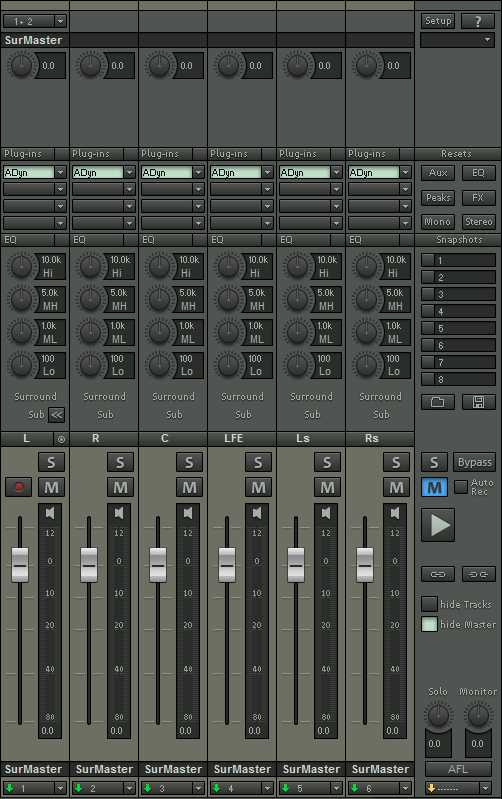Check the hide Tracks checkbox
Viewport: 502px width, 799px height.
coord(429,604)
